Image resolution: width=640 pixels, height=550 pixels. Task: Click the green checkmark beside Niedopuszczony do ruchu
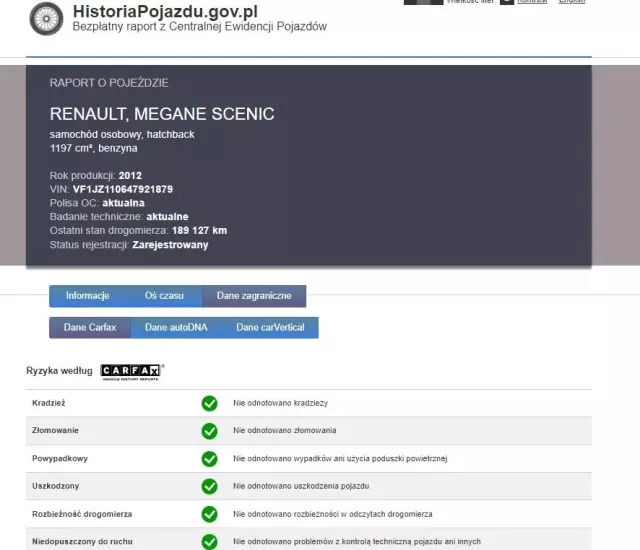(x=209, y=541)
